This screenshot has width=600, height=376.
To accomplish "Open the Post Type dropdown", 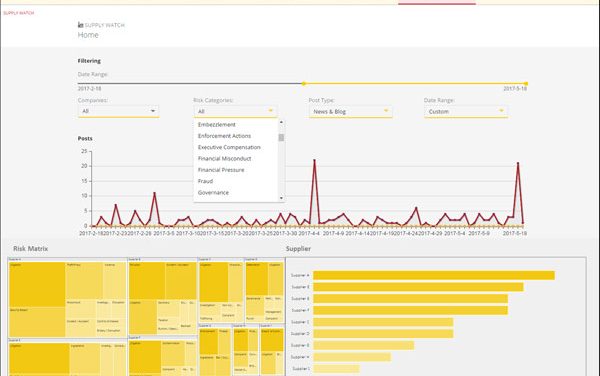I will pyautogui.click(x=351, y=111).
